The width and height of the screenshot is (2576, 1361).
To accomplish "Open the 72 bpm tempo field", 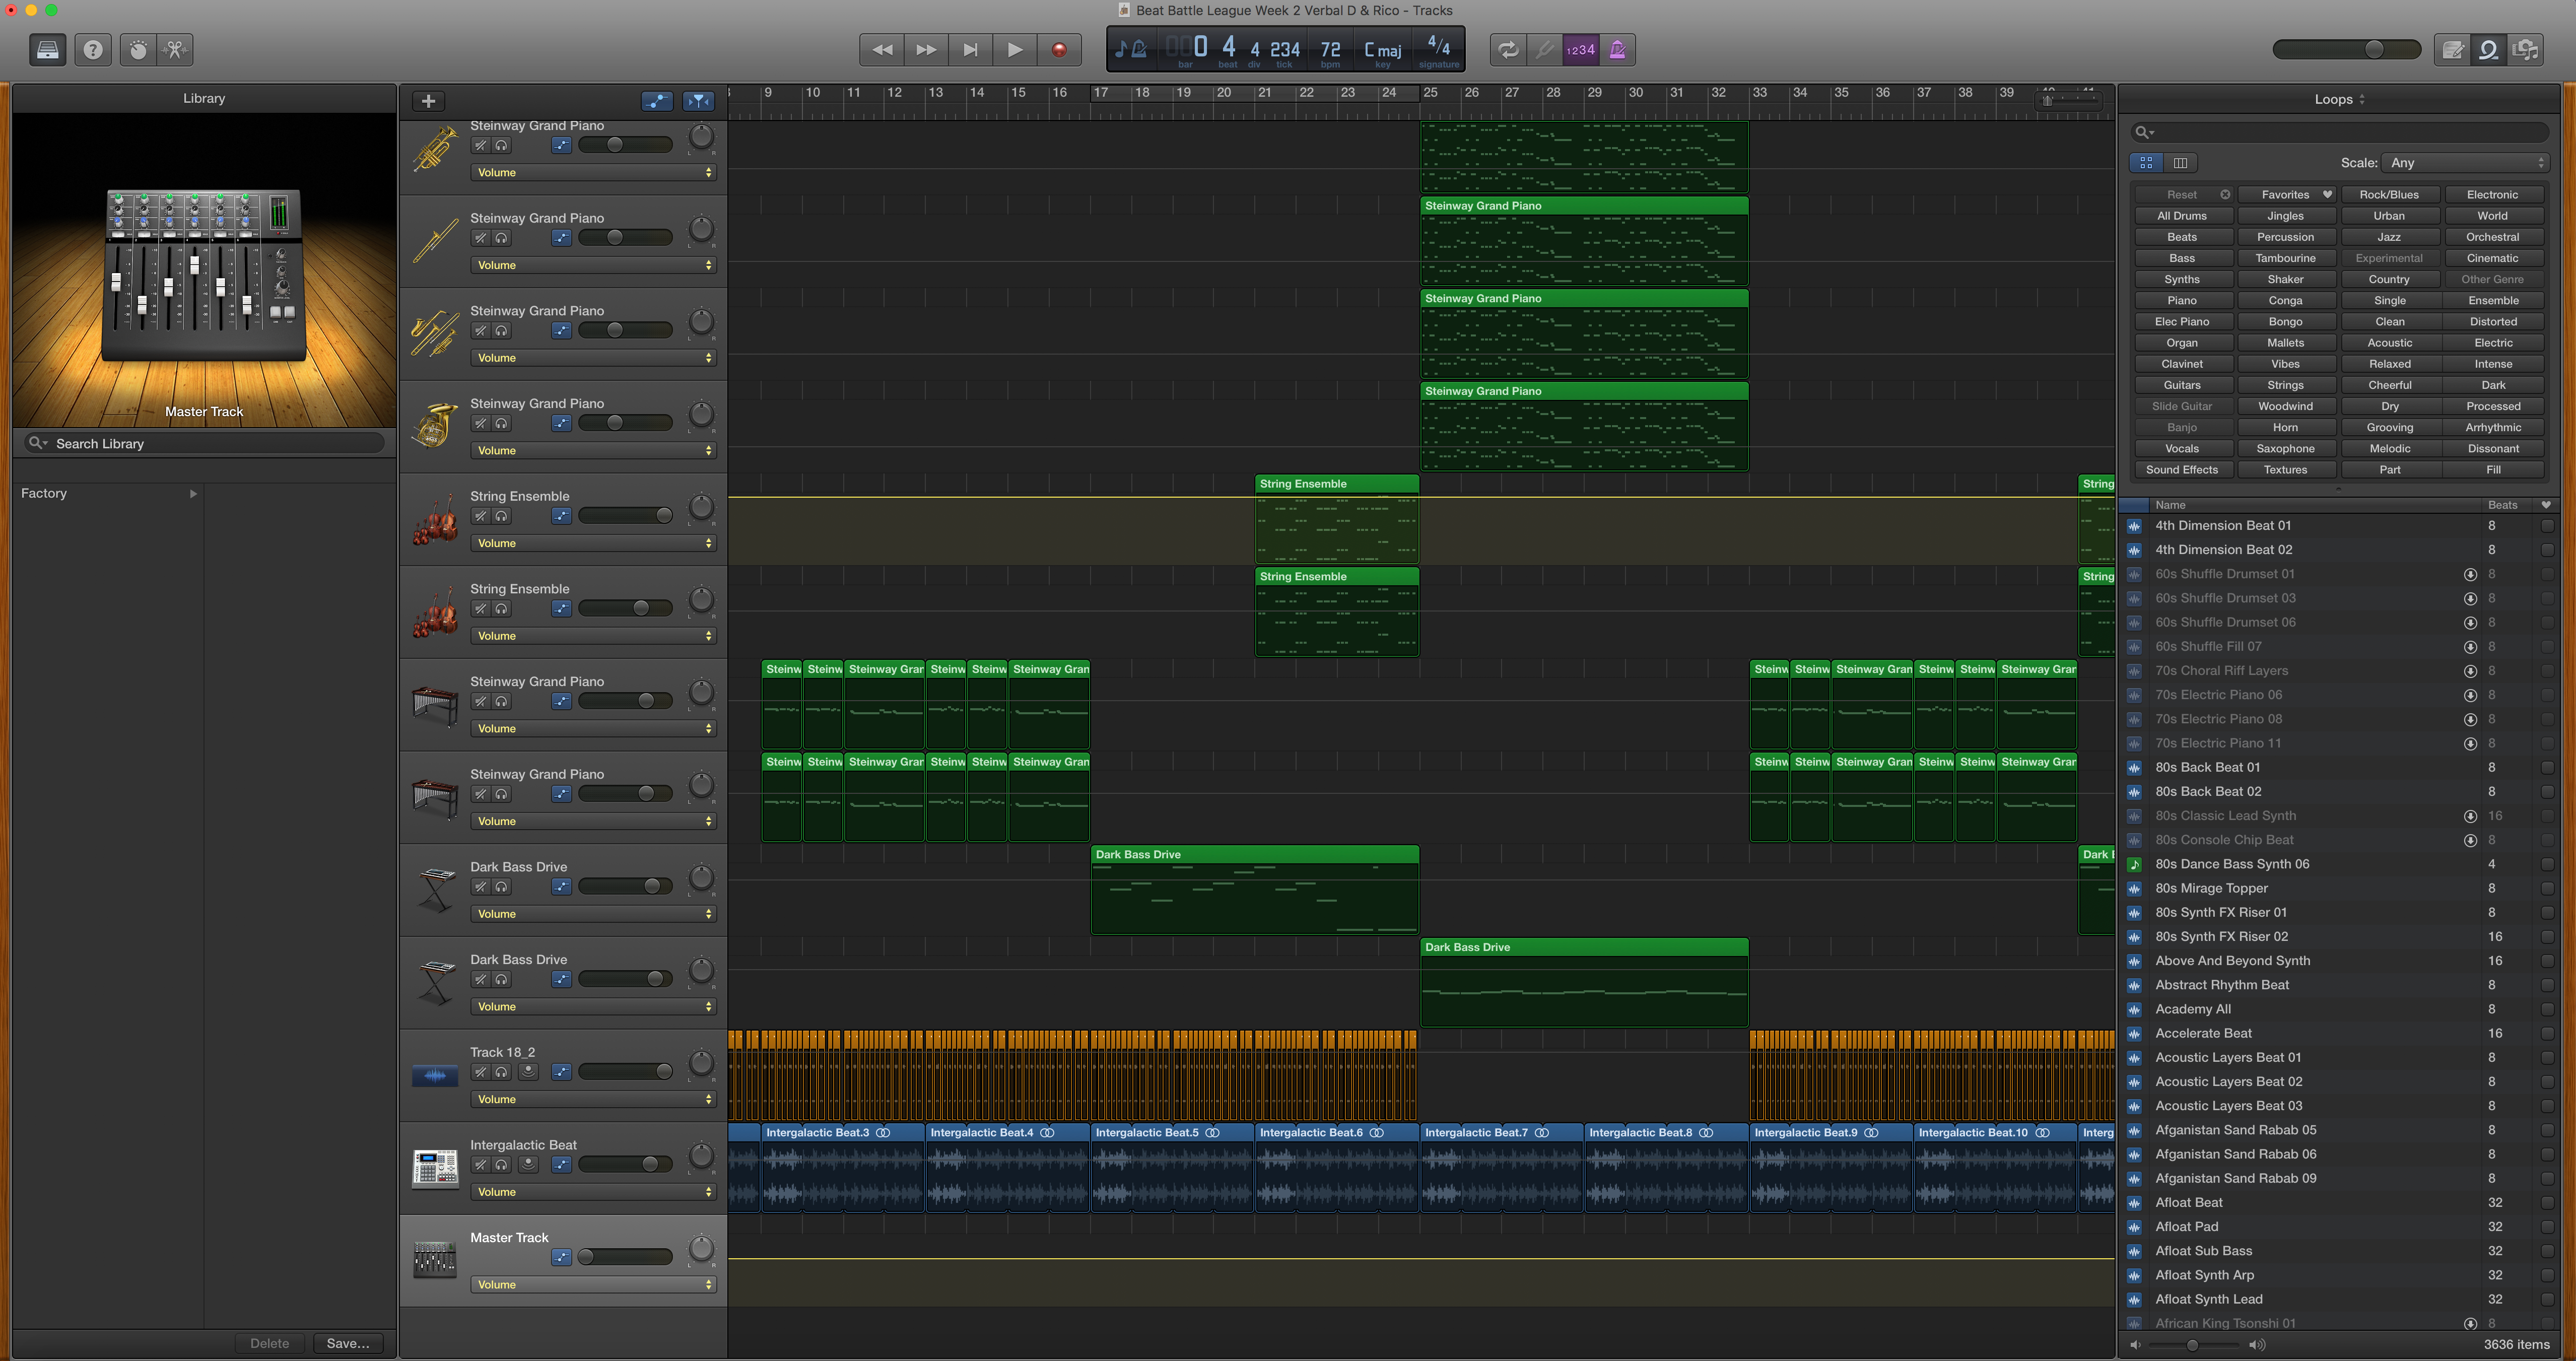I will tap(1330, 50).
